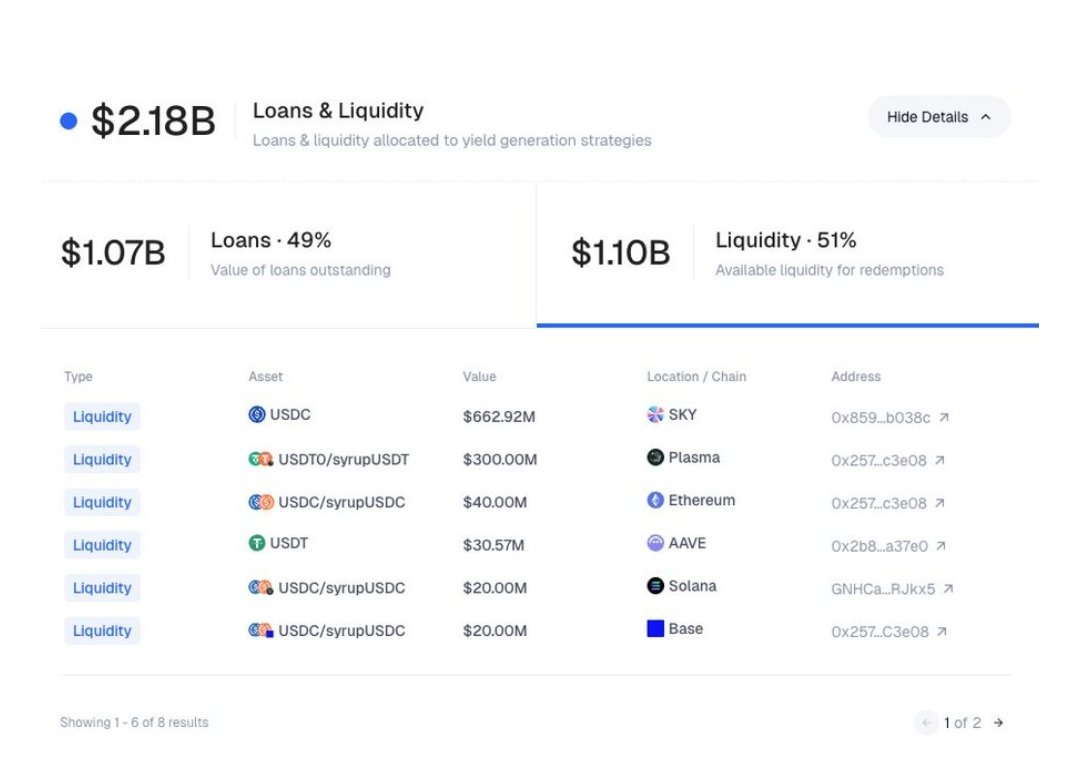Select the $20.00M value in Solana row
The height and width of the screenshot is (765, 1080).
(495, 587)
